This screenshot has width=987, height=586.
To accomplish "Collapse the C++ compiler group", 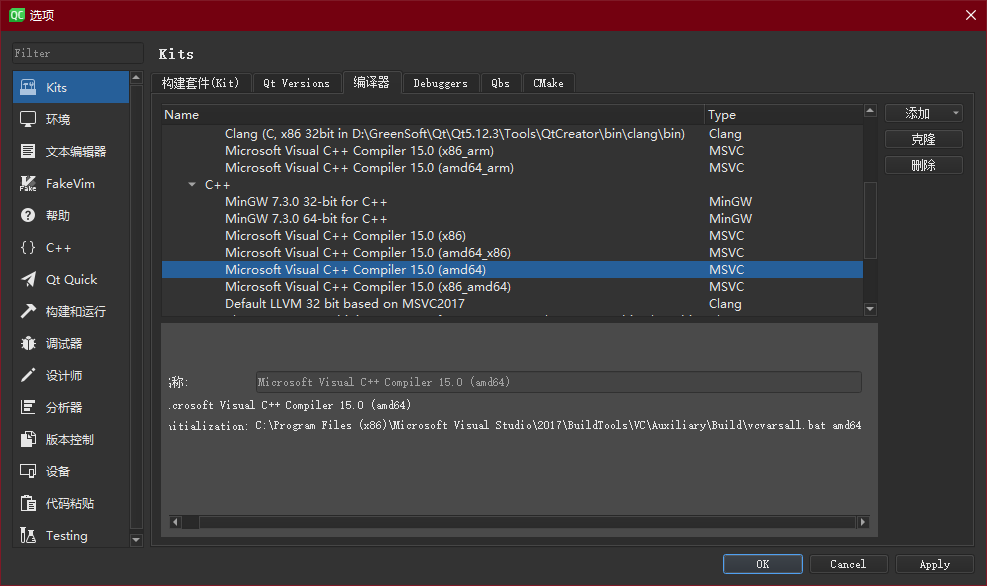I will pos(192,184).
